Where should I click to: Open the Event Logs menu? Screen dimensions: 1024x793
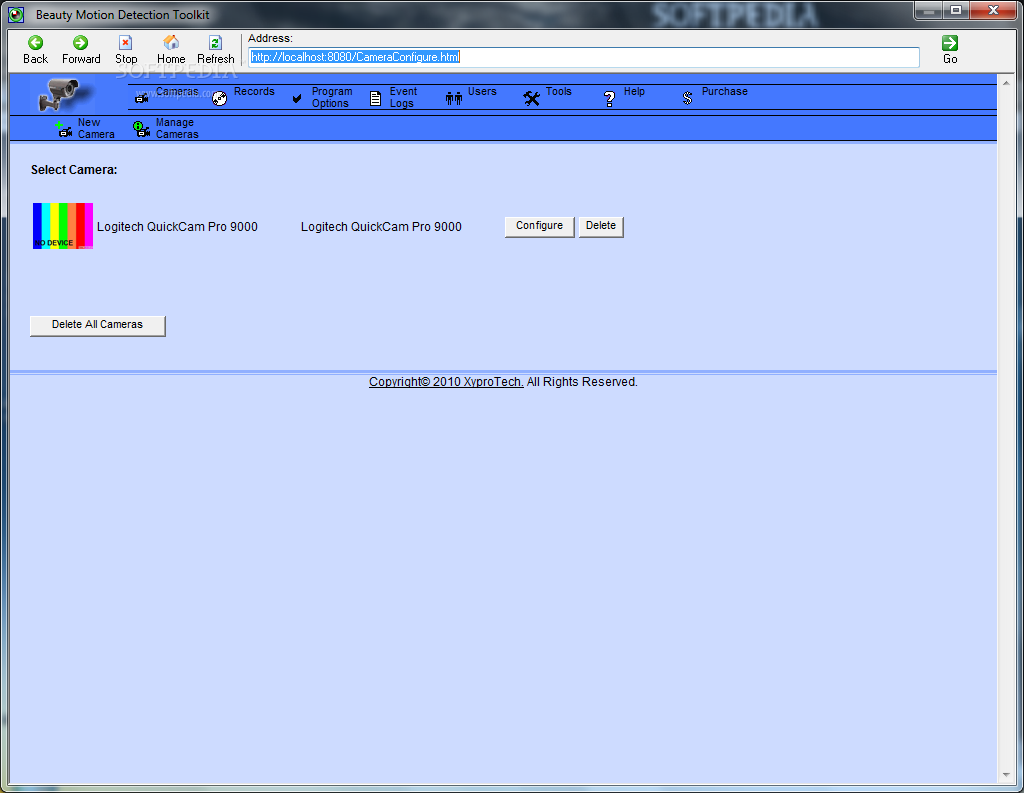point(403,97)
